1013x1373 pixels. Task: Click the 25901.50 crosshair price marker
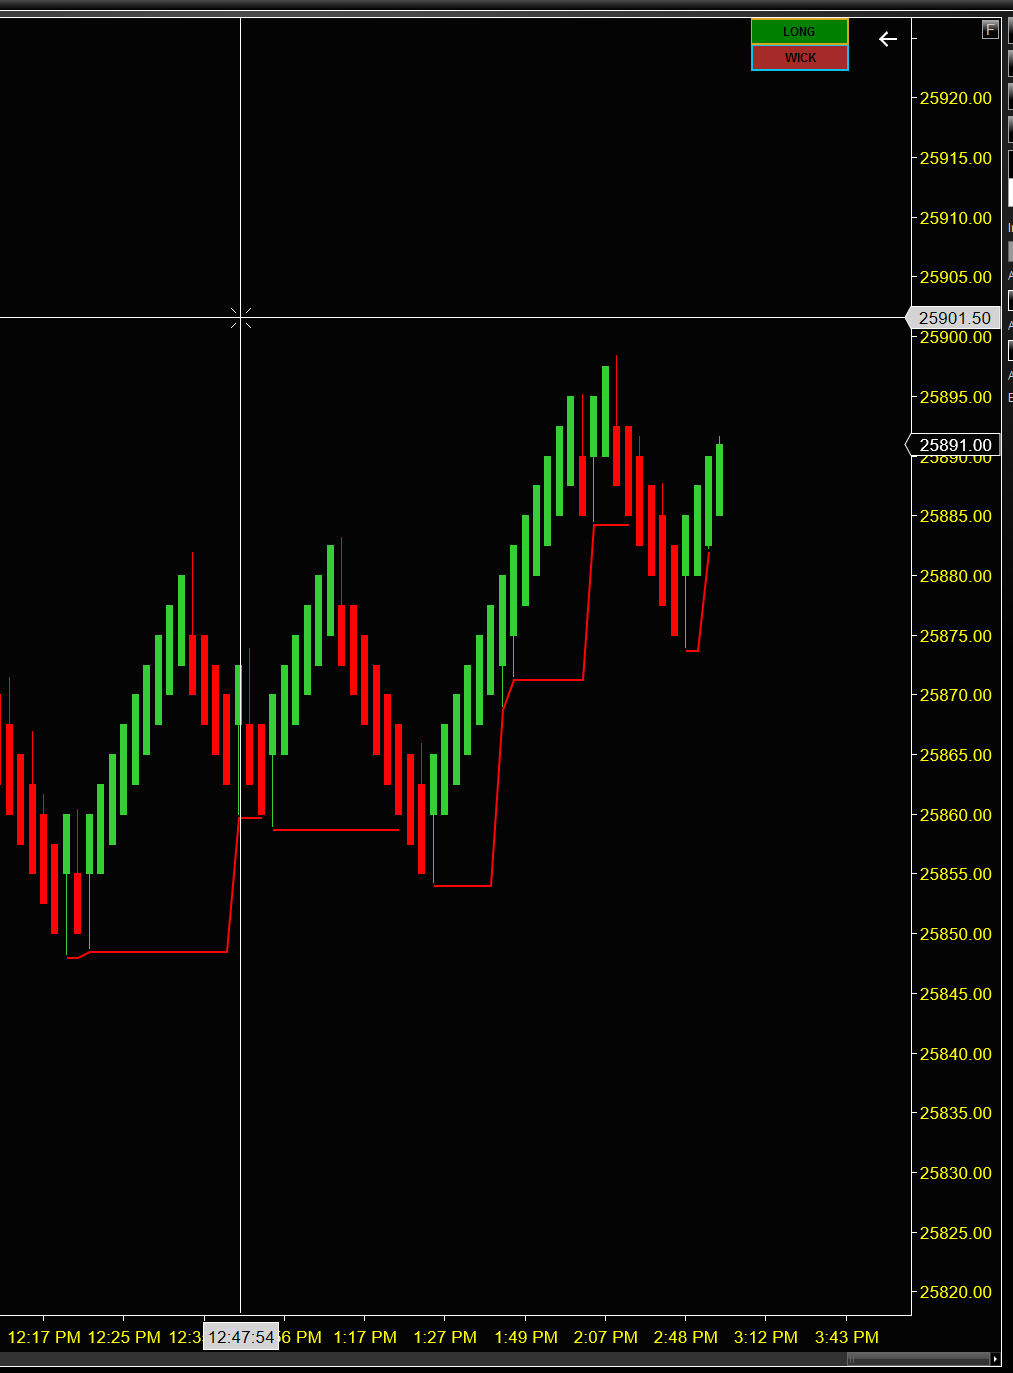954,318
